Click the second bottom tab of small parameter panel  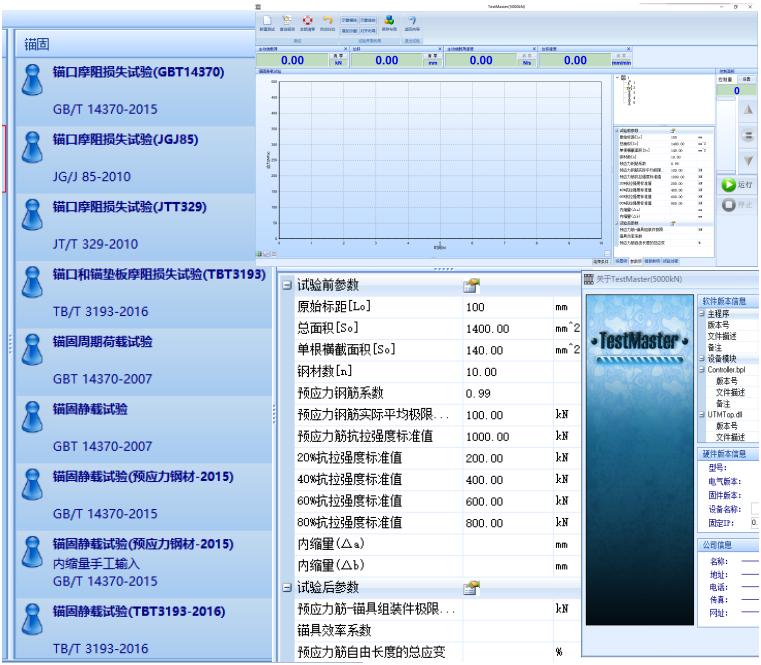coord(635,261)
